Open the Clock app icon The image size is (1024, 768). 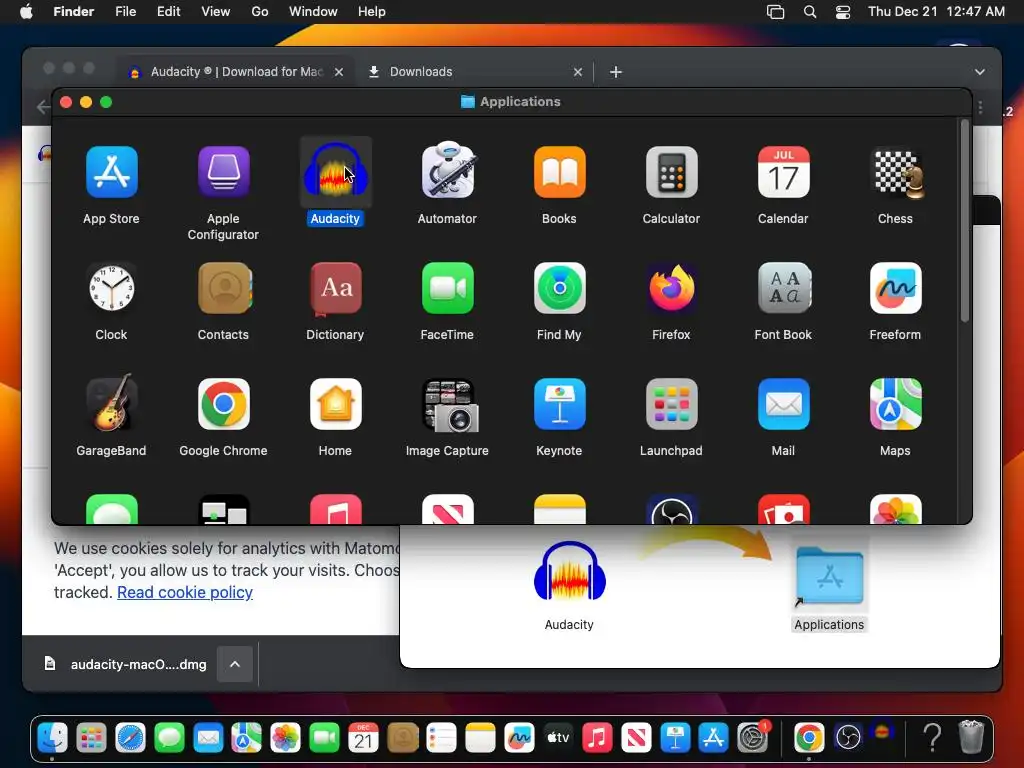(112, 288)
